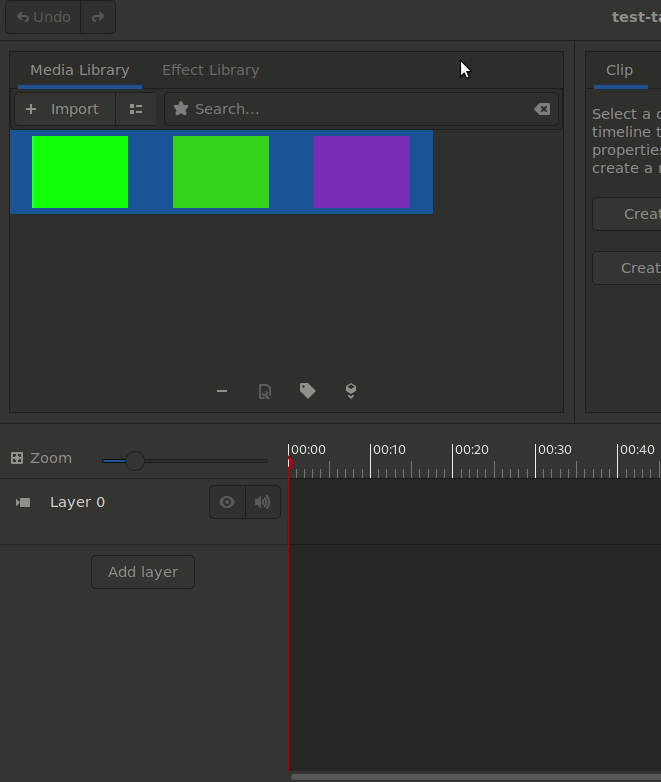The image size is (661, 782).
Task: Select the purple clip thumbnail
Action: [362, 172]
